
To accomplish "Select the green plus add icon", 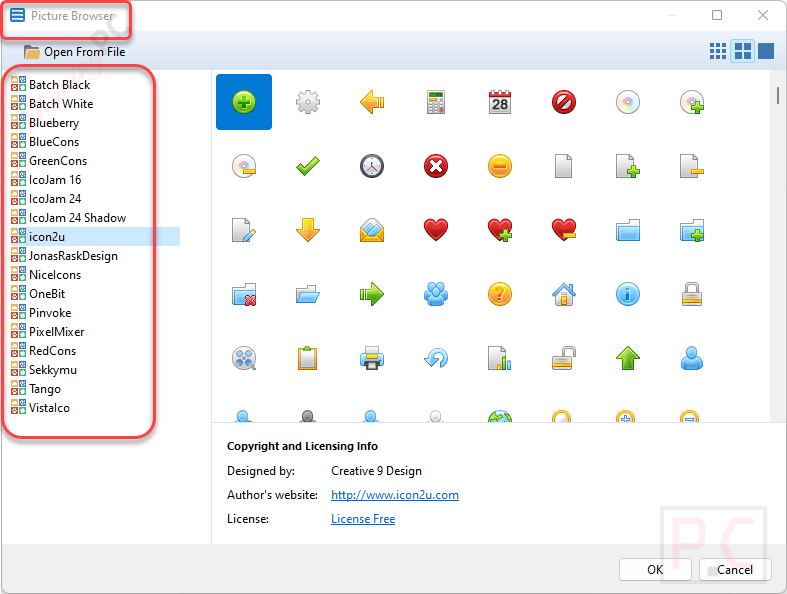I will click(x=244, y=102).
